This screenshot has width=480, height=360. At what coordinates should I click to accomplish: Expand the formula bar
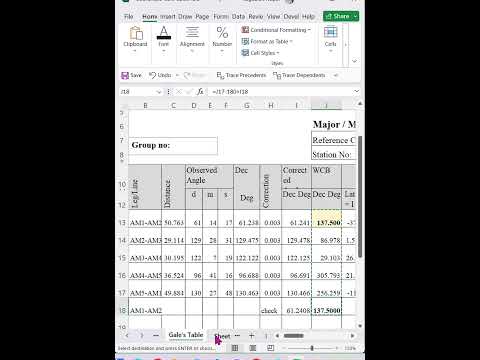point(356,91)
